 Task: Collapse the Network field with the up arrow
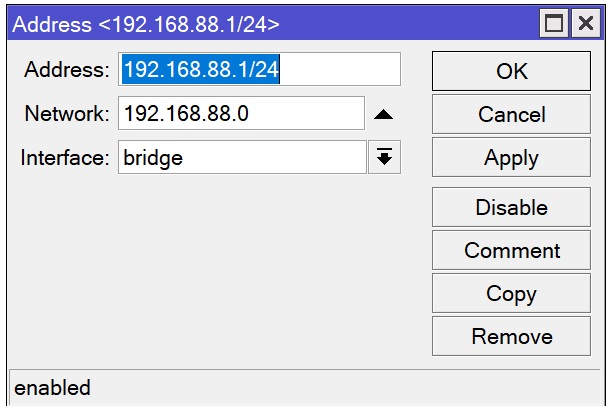tap(383, 115)
